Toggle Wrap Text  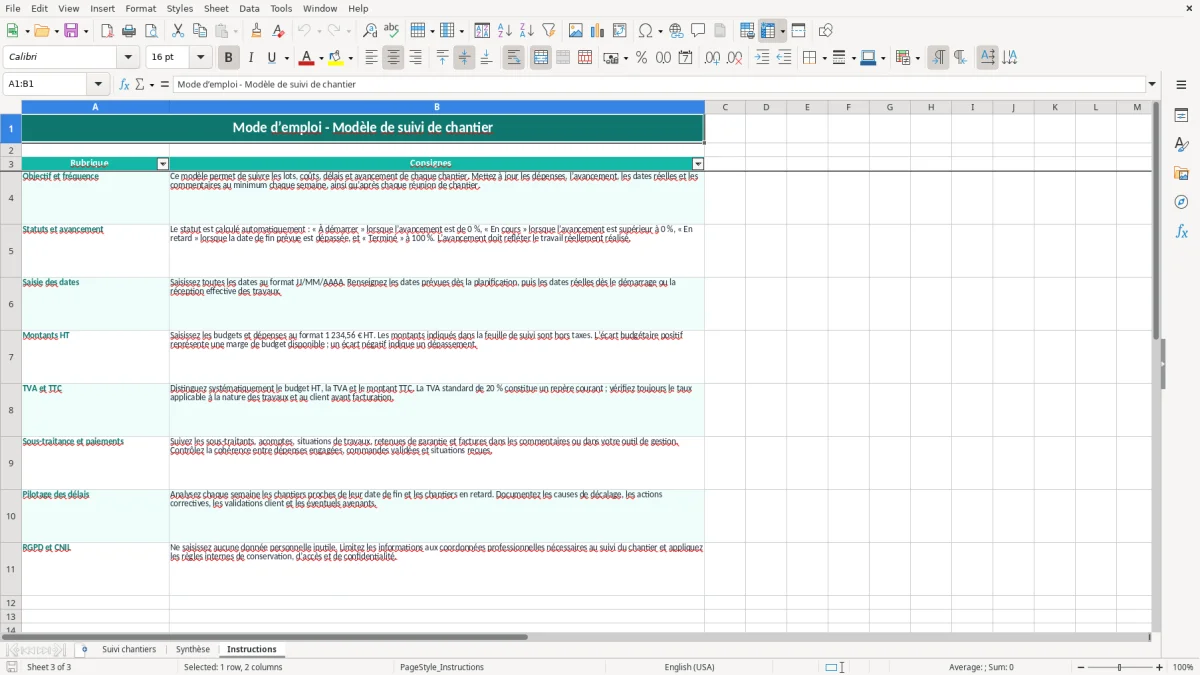(514, 58)
